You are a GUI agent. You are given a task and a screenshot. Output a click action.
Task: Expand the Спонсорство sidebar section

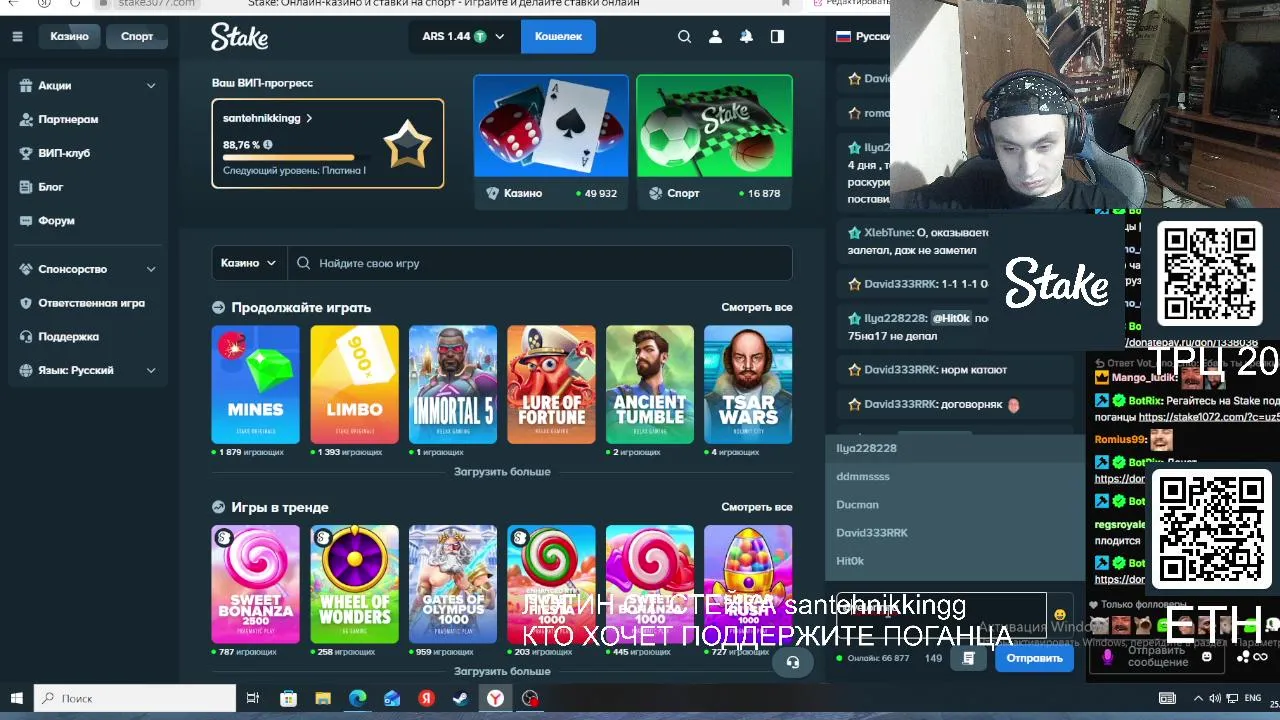point(151,269)
